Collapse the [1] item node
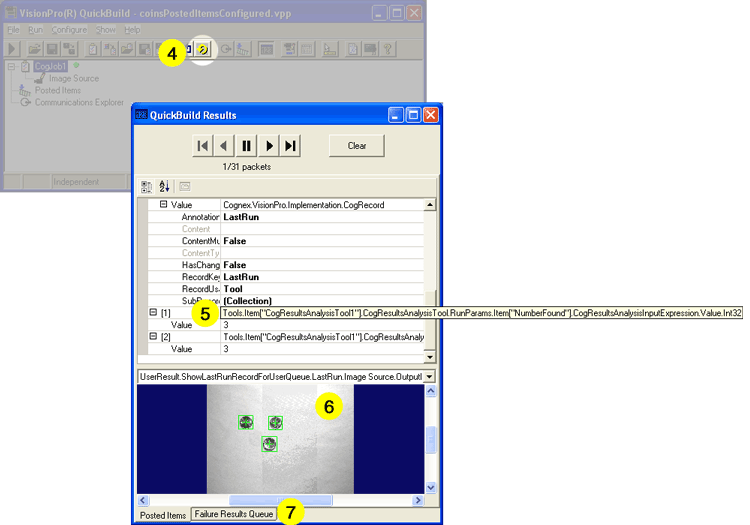The height and width of the screenshot is (525, 750). (153, 312)
